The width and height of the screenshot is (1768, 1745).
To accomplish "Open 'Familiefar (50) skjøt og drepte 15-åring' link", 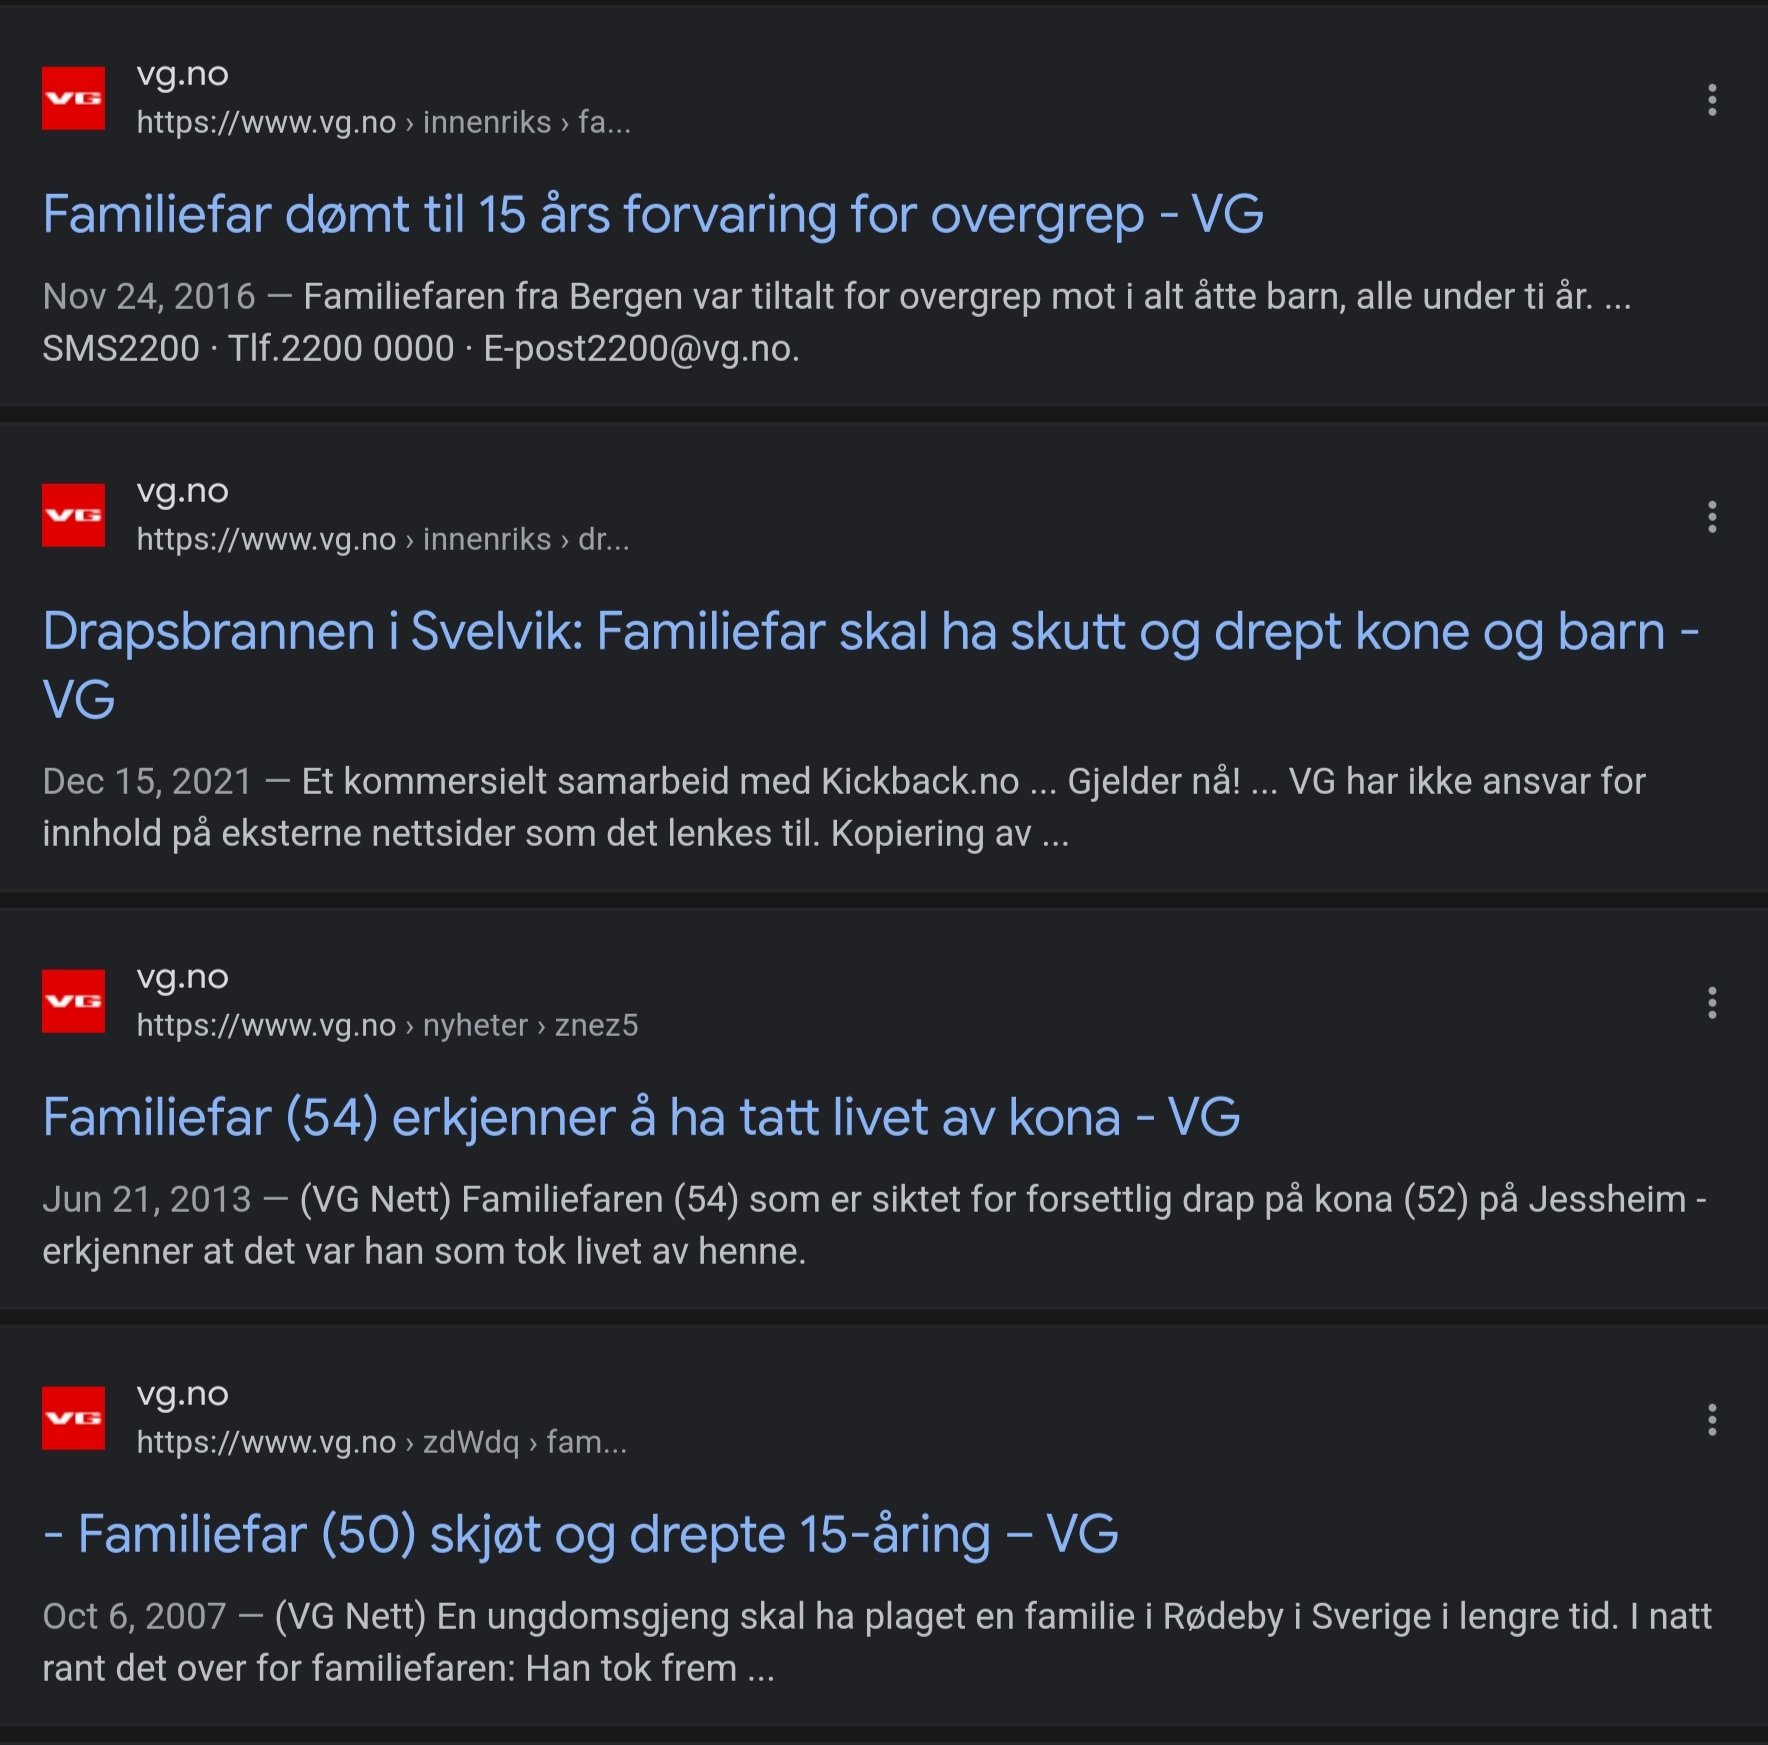I will (580, 1534).
